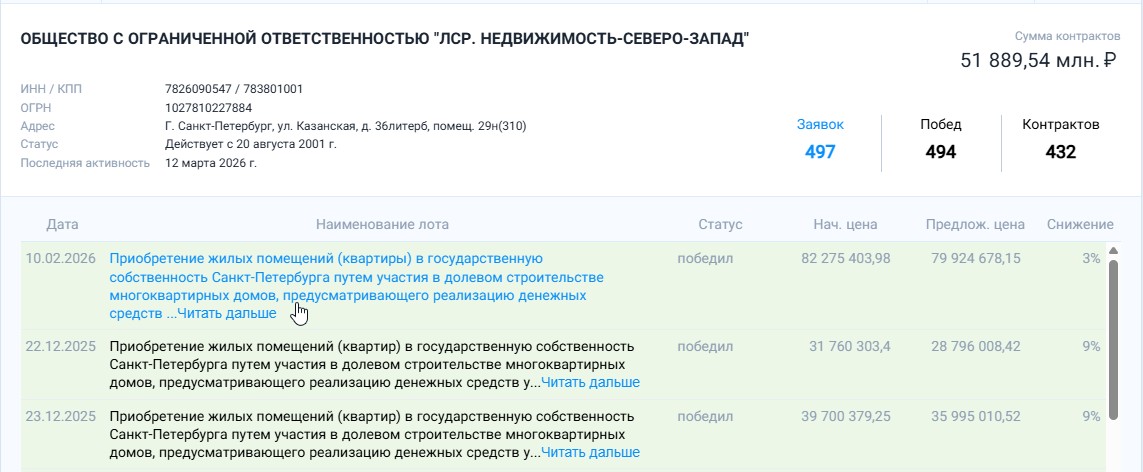Click offered price 35 995 010,52
Screen dimensions: 1143x472
(976, 417)
